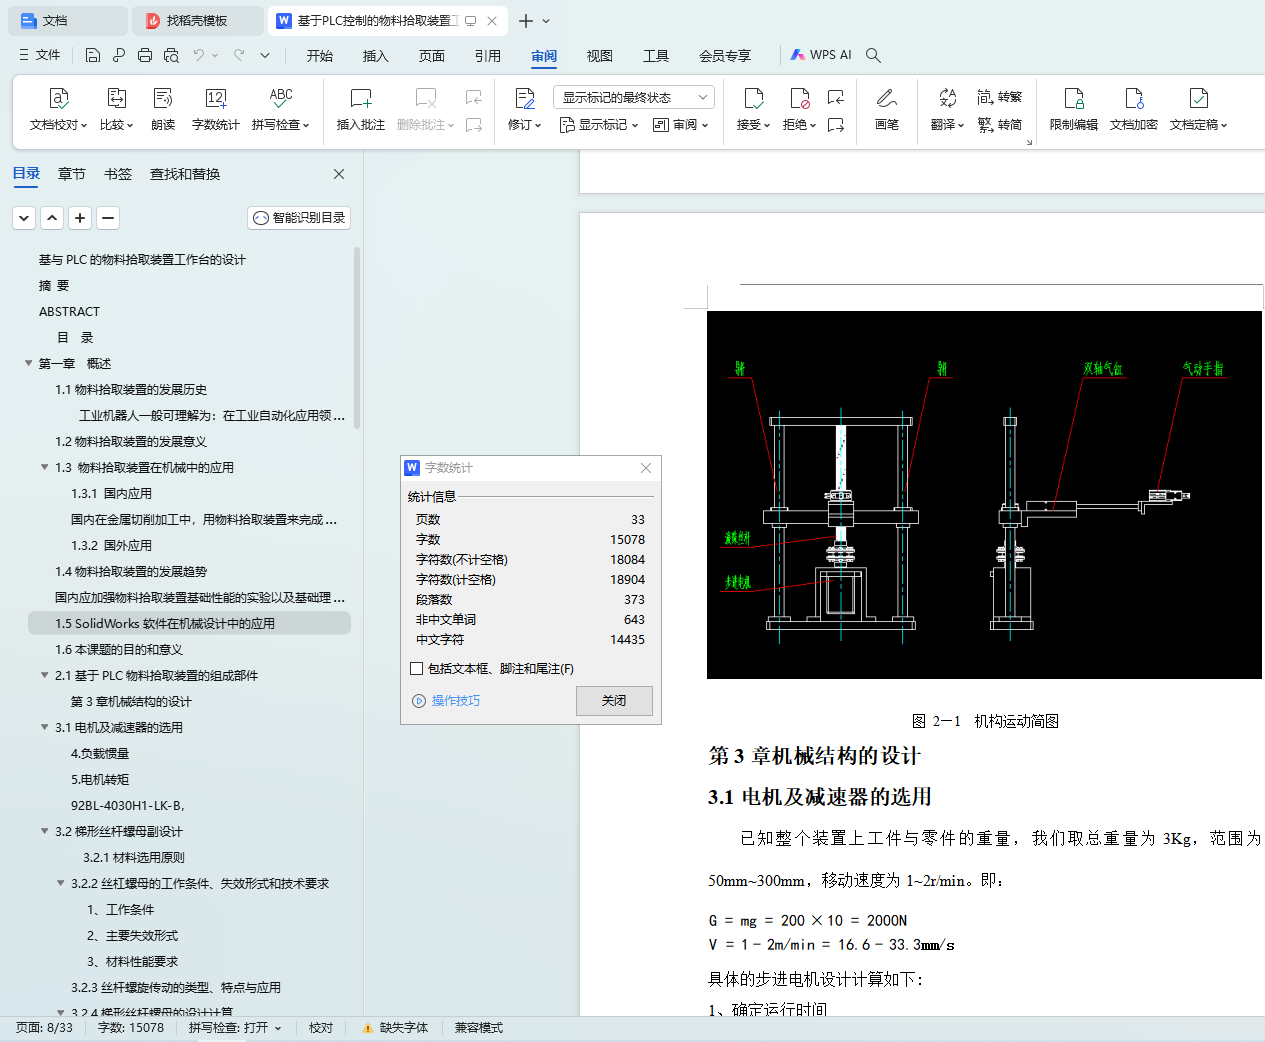
Task: Convert text with 转繁 button
Action: (x=999, y=97)
